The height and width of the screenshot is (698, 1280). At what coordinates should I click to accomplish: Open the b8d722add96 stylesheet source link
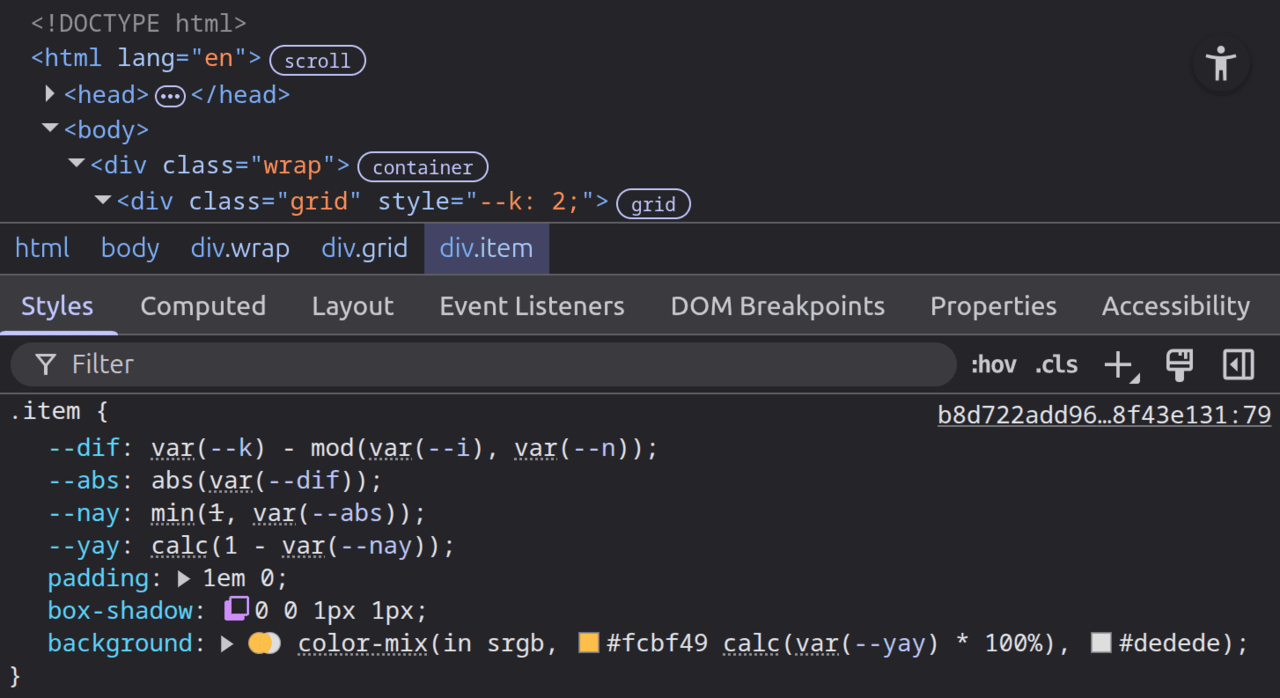(x=1104, y=414)
